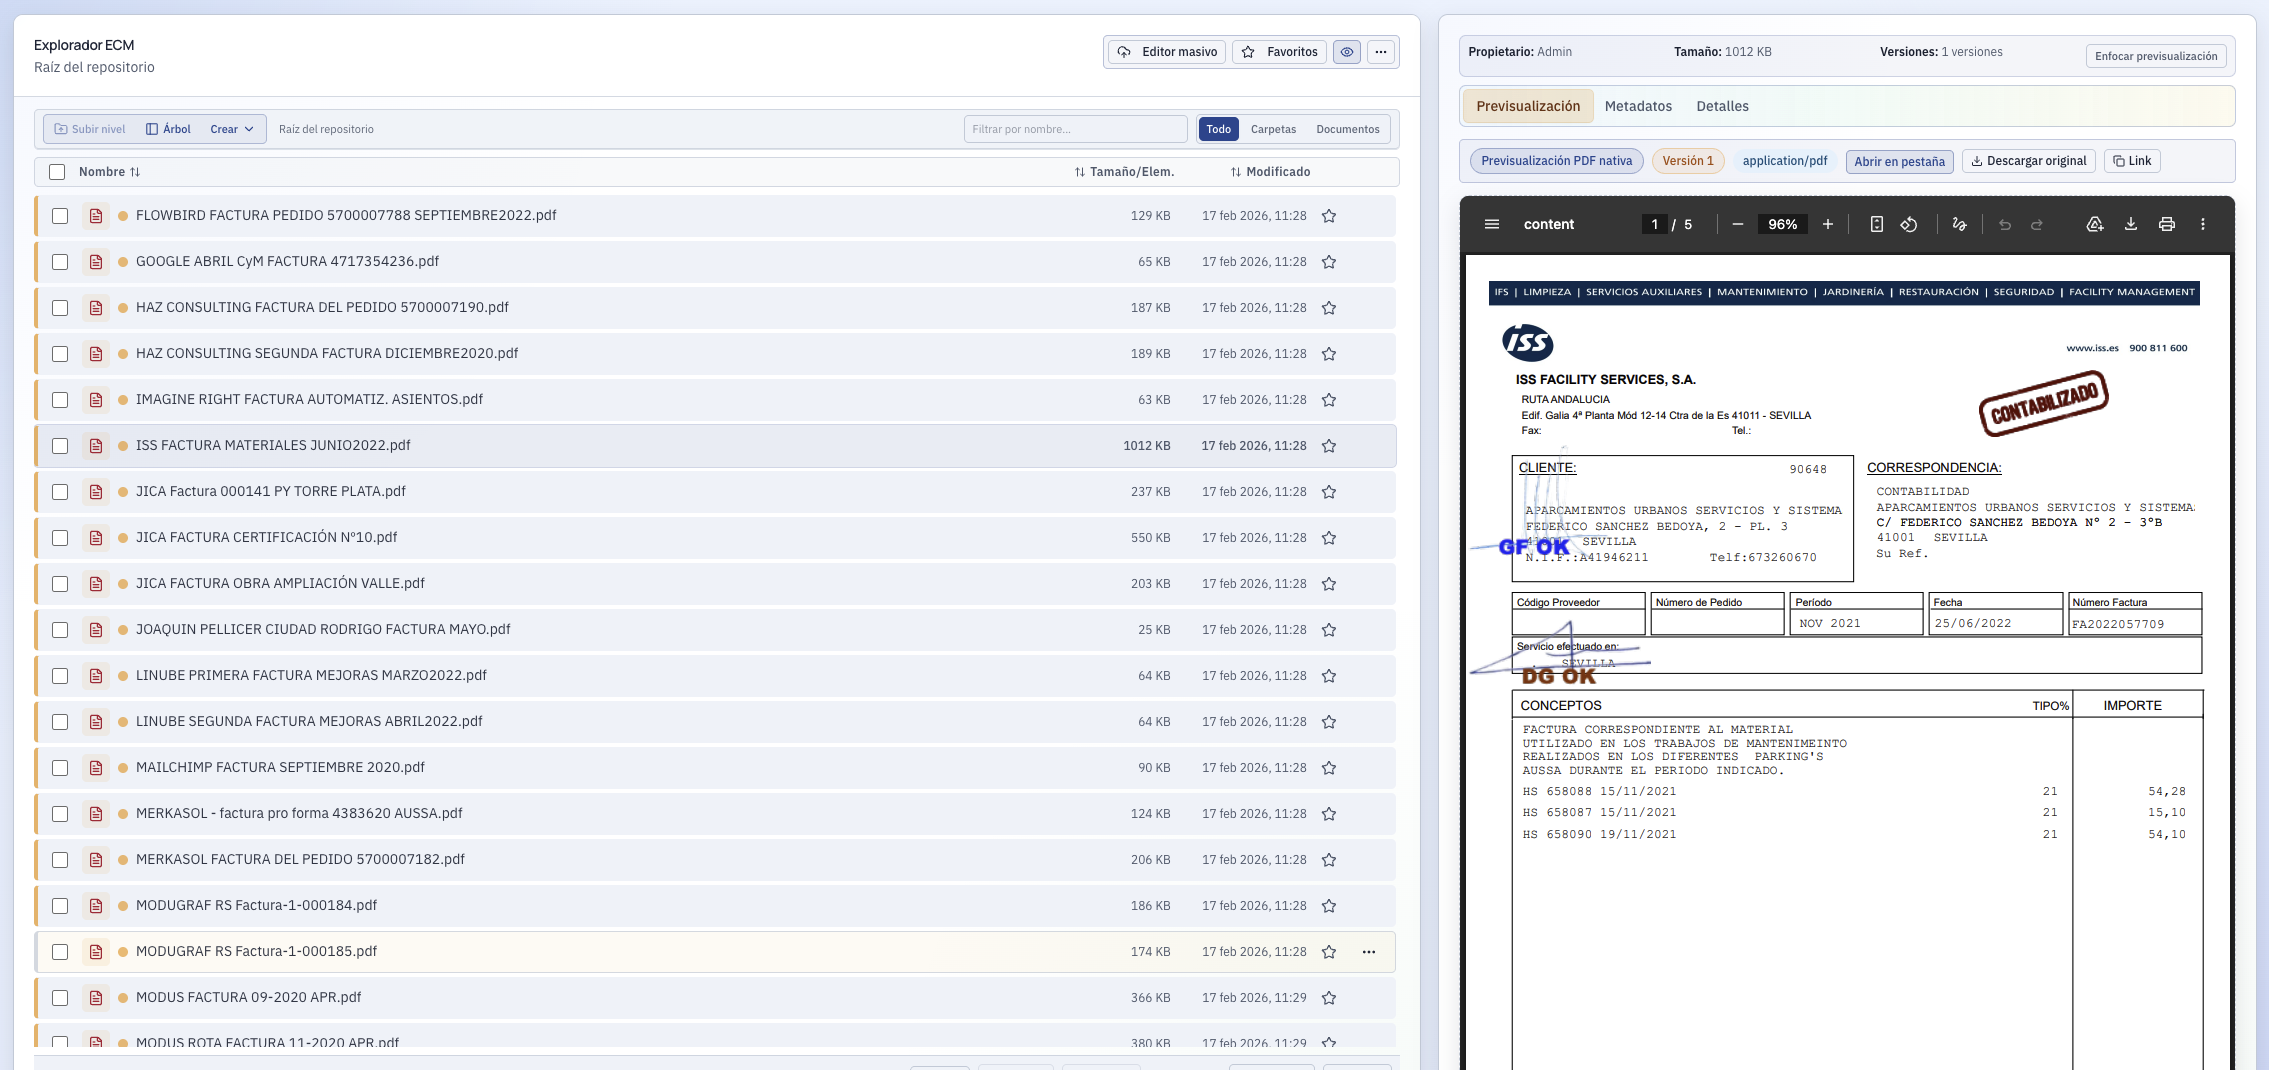Click the add to Drive icon
This screenshot has width=2269, height=1070.
[2095, 224]
